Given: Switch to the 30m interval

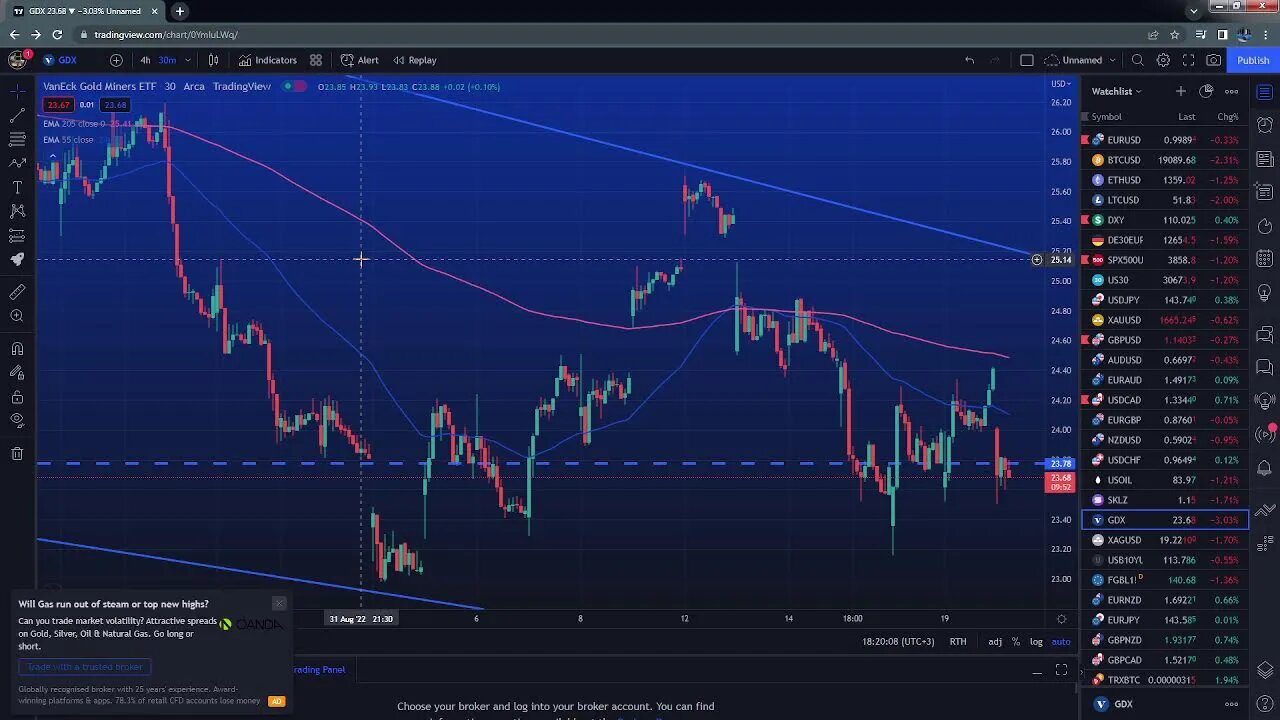Looking at the screenshot, I should click(167, 60).
